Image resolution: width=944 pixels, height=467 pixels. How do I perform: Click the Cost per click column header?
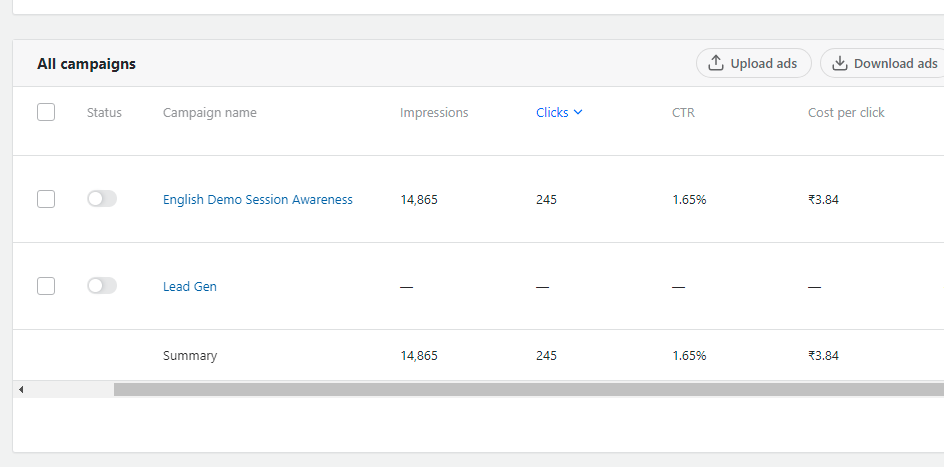point(846,113)
